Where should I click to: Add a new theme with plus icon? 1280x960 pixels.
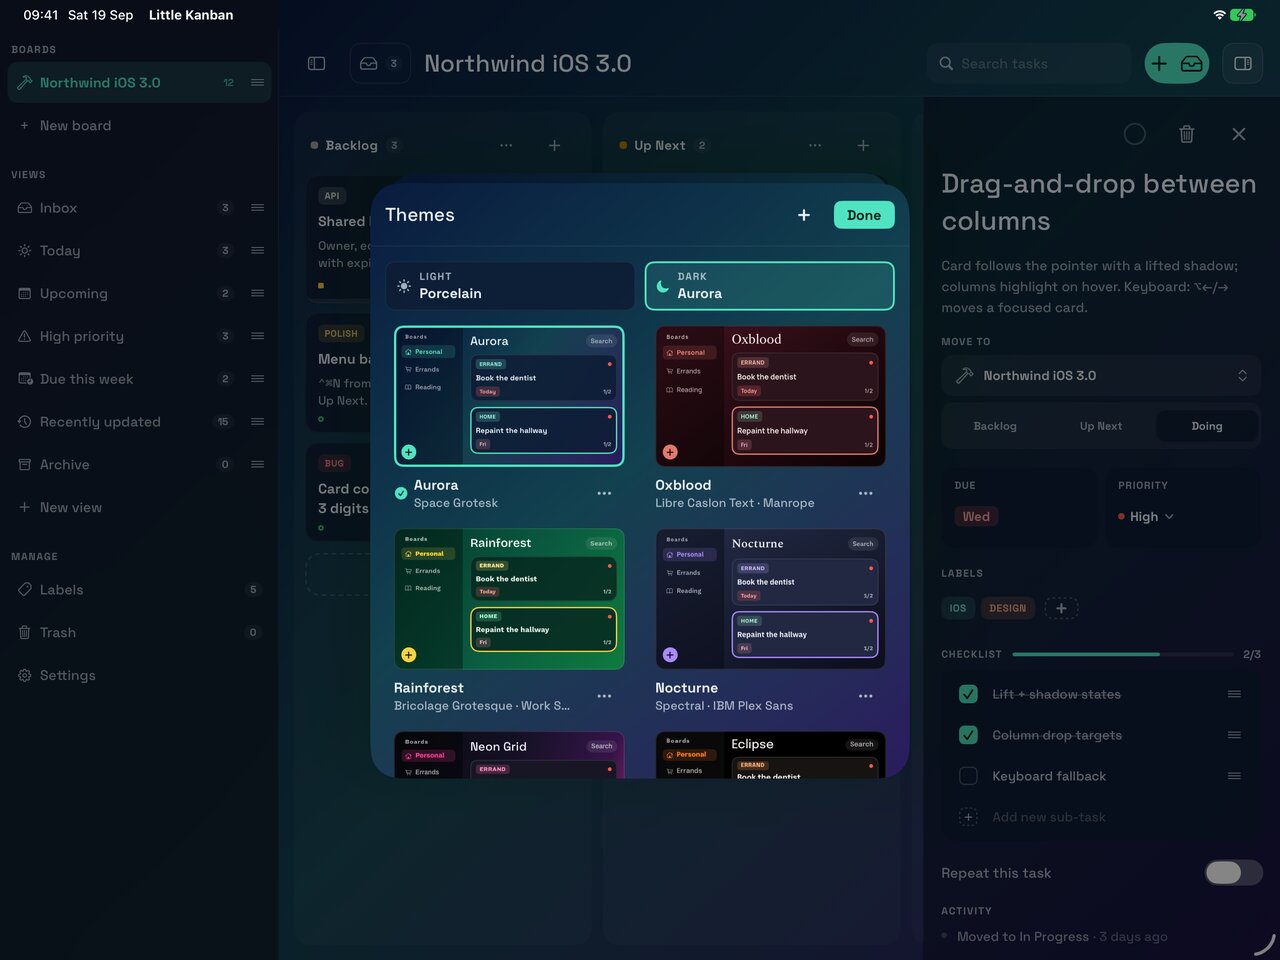coord(804,215)
